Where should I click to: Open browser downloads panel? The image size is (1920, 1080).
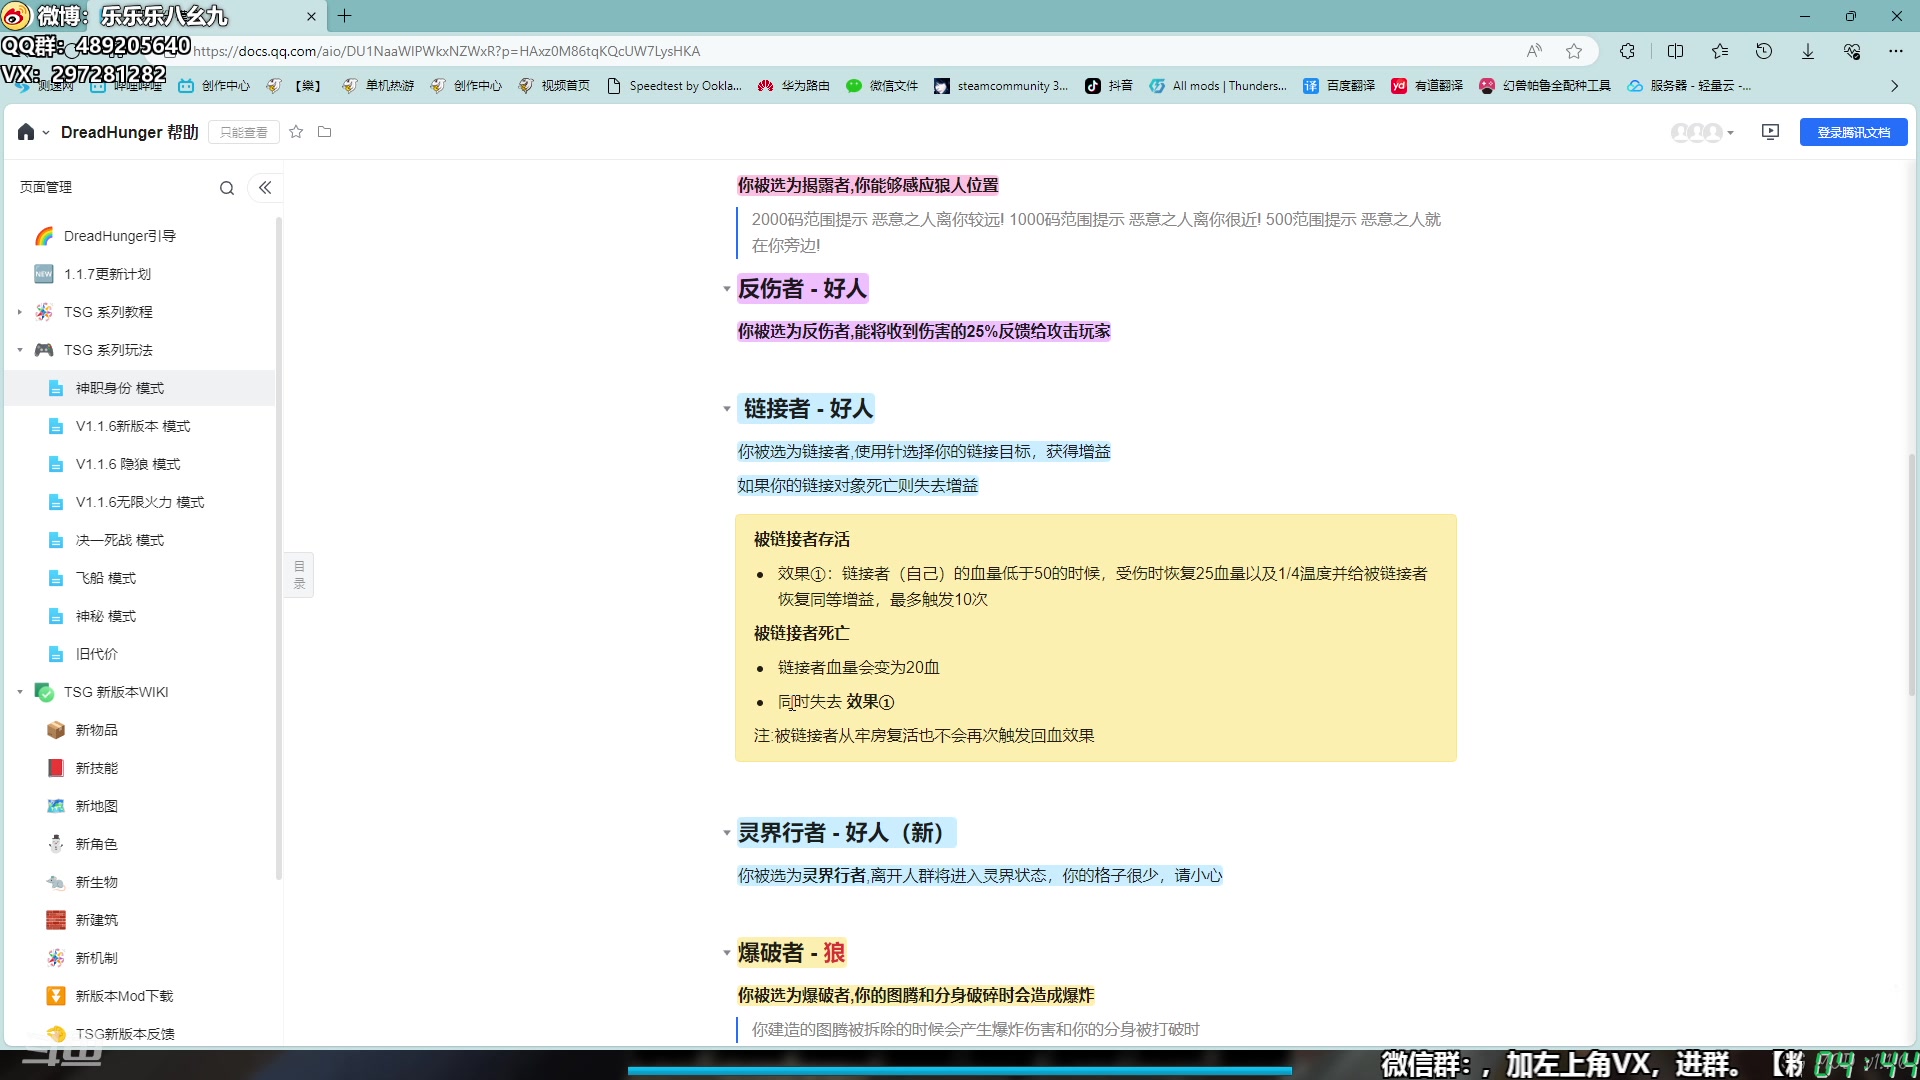pos(1808,51)
